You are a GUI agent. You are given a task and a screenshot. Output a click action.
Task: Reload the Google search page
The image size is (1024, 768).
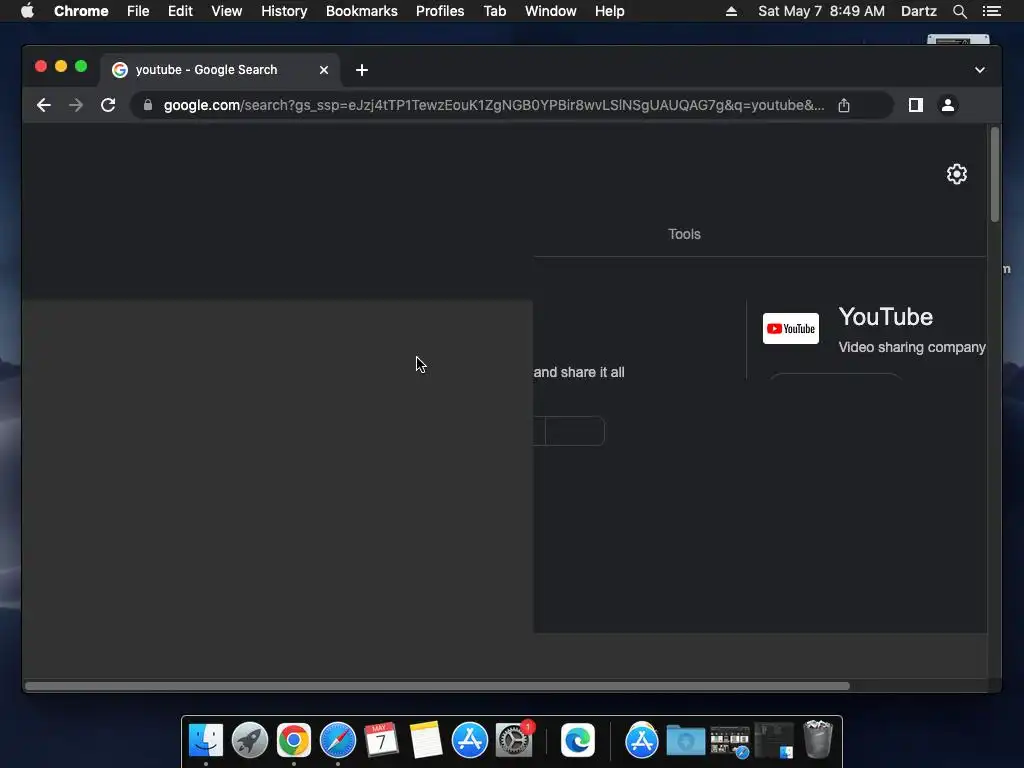click(108, 105)
